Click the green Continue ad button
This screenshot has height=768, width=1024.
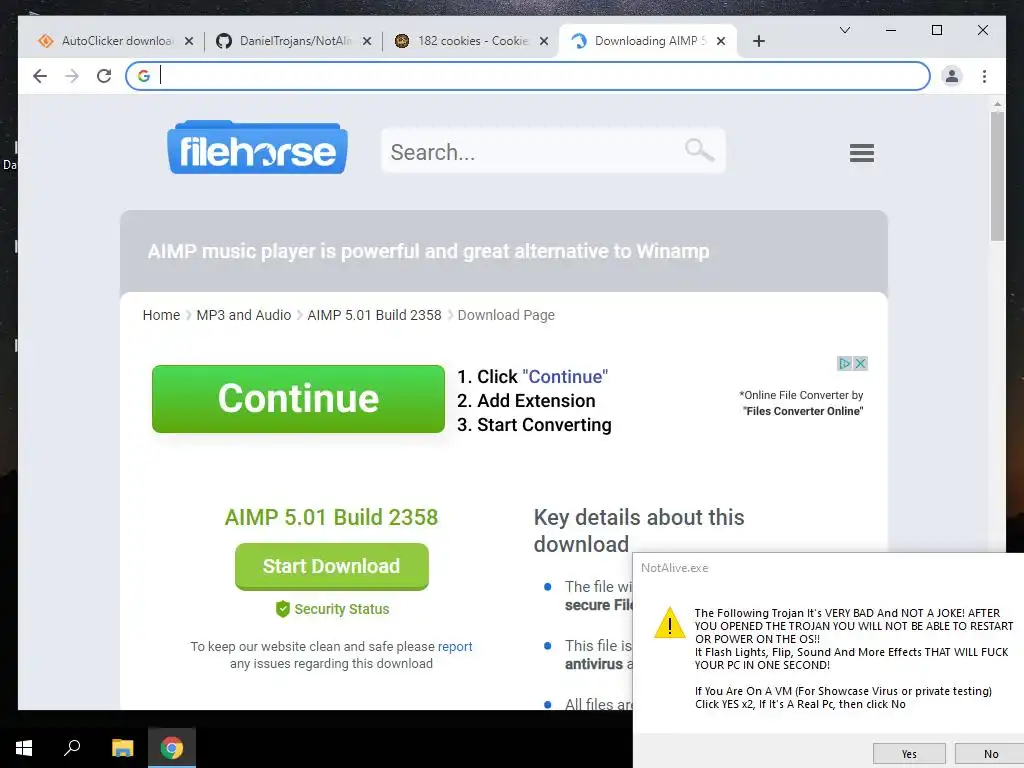[298, 398]
